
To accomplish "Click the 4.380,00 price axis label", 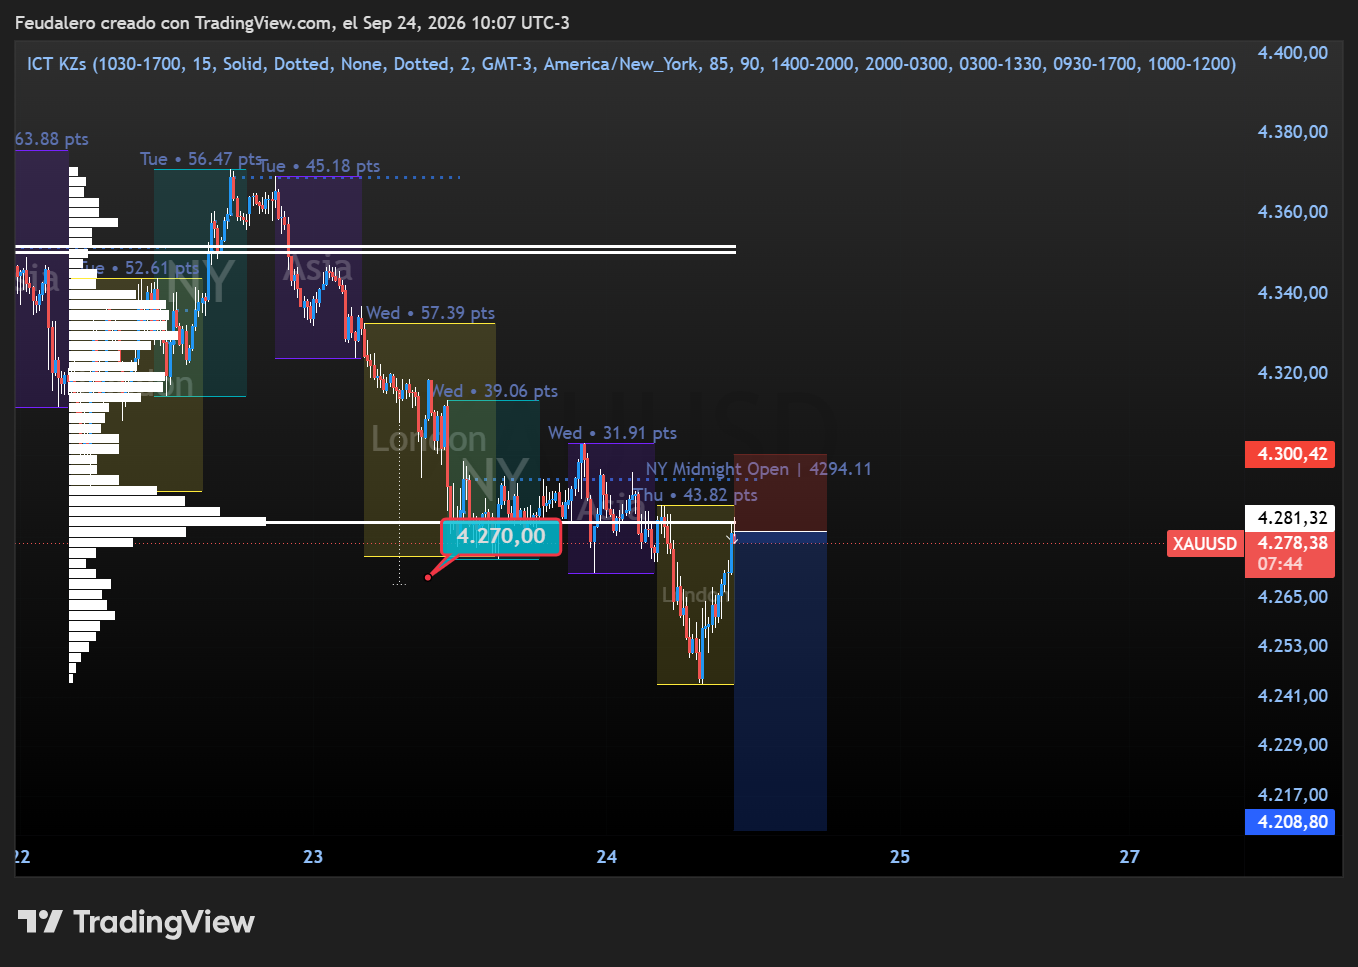I will click(1292, 132).
